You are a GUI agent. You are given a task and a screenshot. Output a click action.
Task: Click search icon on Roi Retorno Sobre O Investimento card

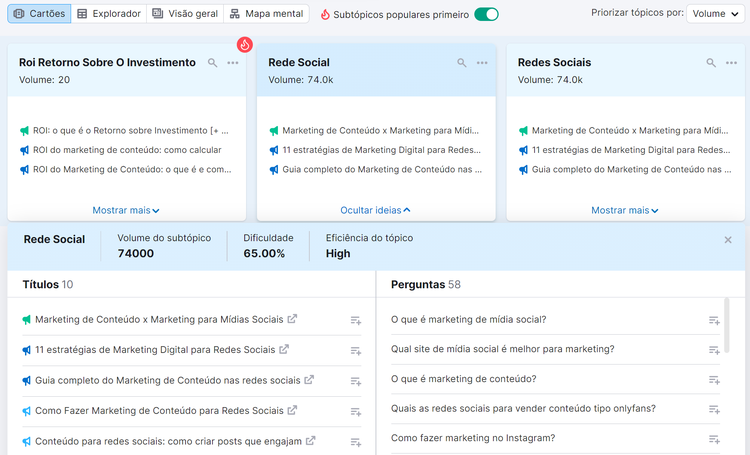(x=212, y=63)
